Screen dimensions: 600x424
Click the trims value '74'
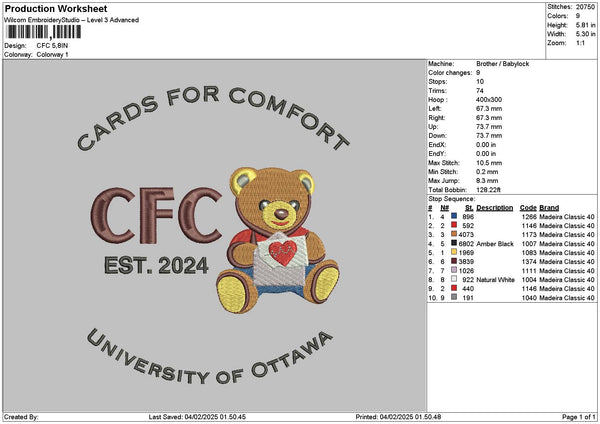point(480,91)
